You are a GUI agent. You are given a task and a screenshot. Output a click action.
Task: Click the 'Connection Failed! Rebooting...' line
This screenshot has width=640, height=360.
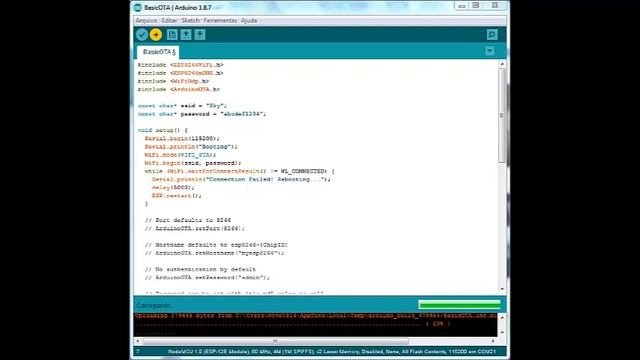[x=241, y=179]
